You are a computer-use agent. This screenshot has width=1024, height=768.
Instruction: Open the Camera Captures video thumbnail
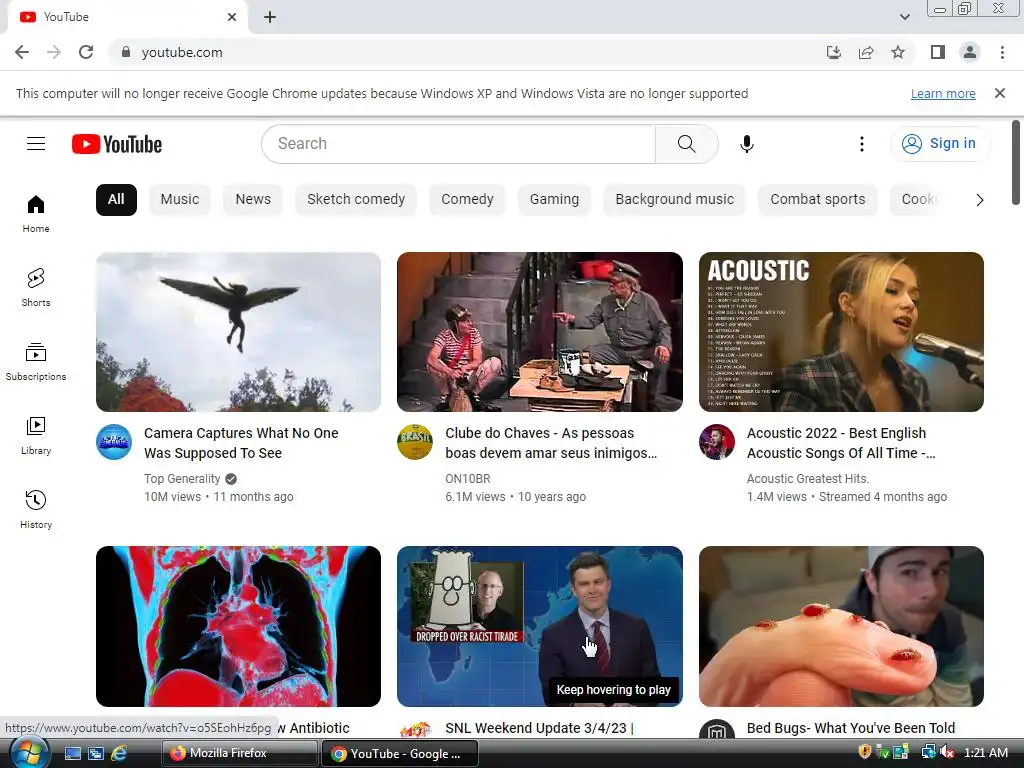click(x=238, y=332)
